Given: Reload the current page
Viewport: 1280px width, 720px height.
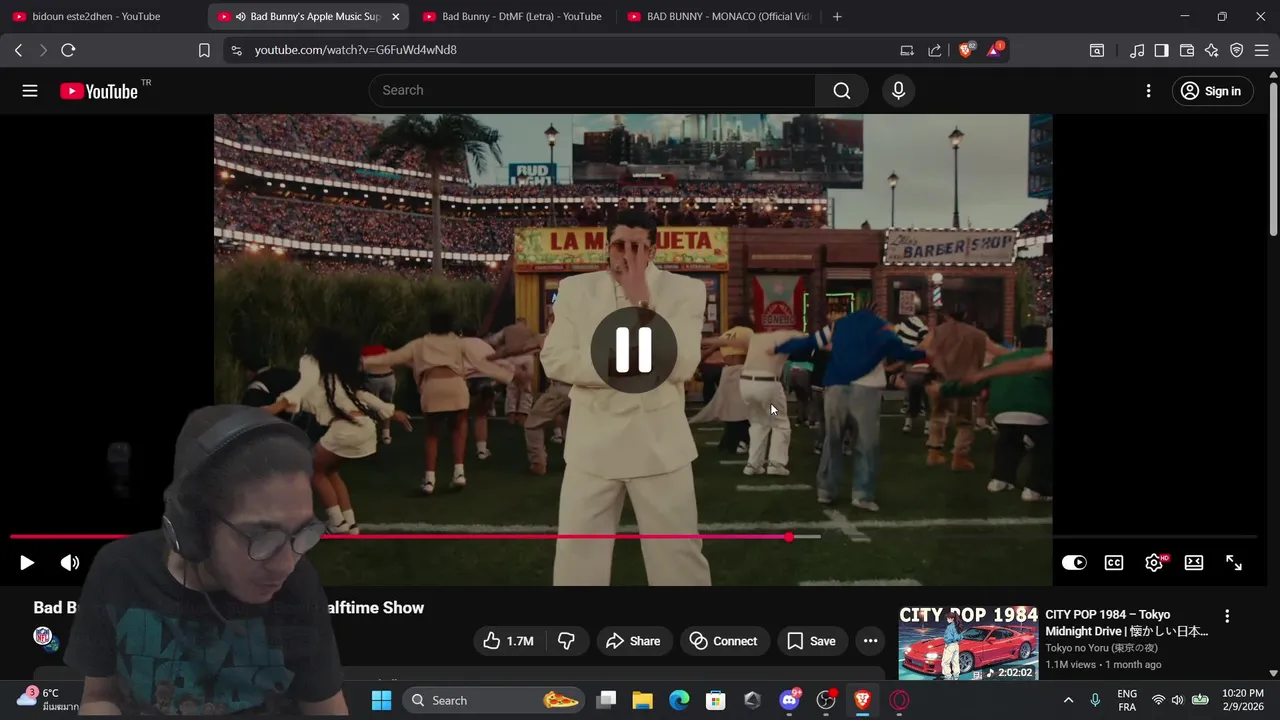Looking at the screenshot, I should [x=68, y=50].
